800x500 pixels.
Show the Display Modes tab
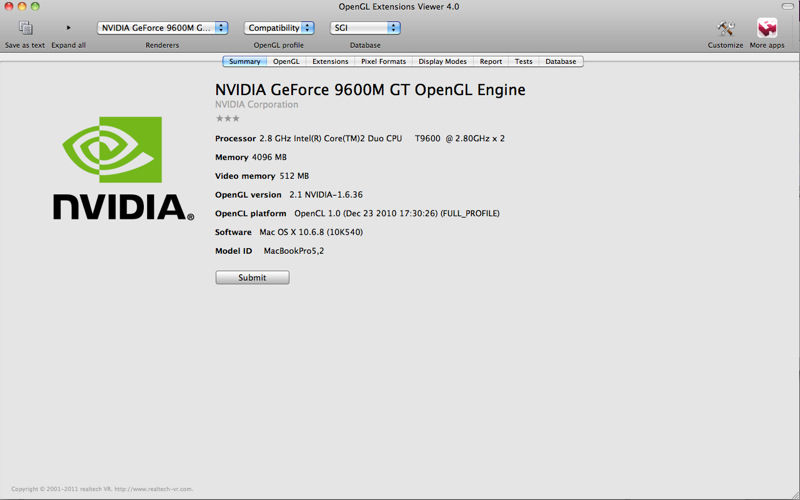pyautogui.click(x=442, y=62)
